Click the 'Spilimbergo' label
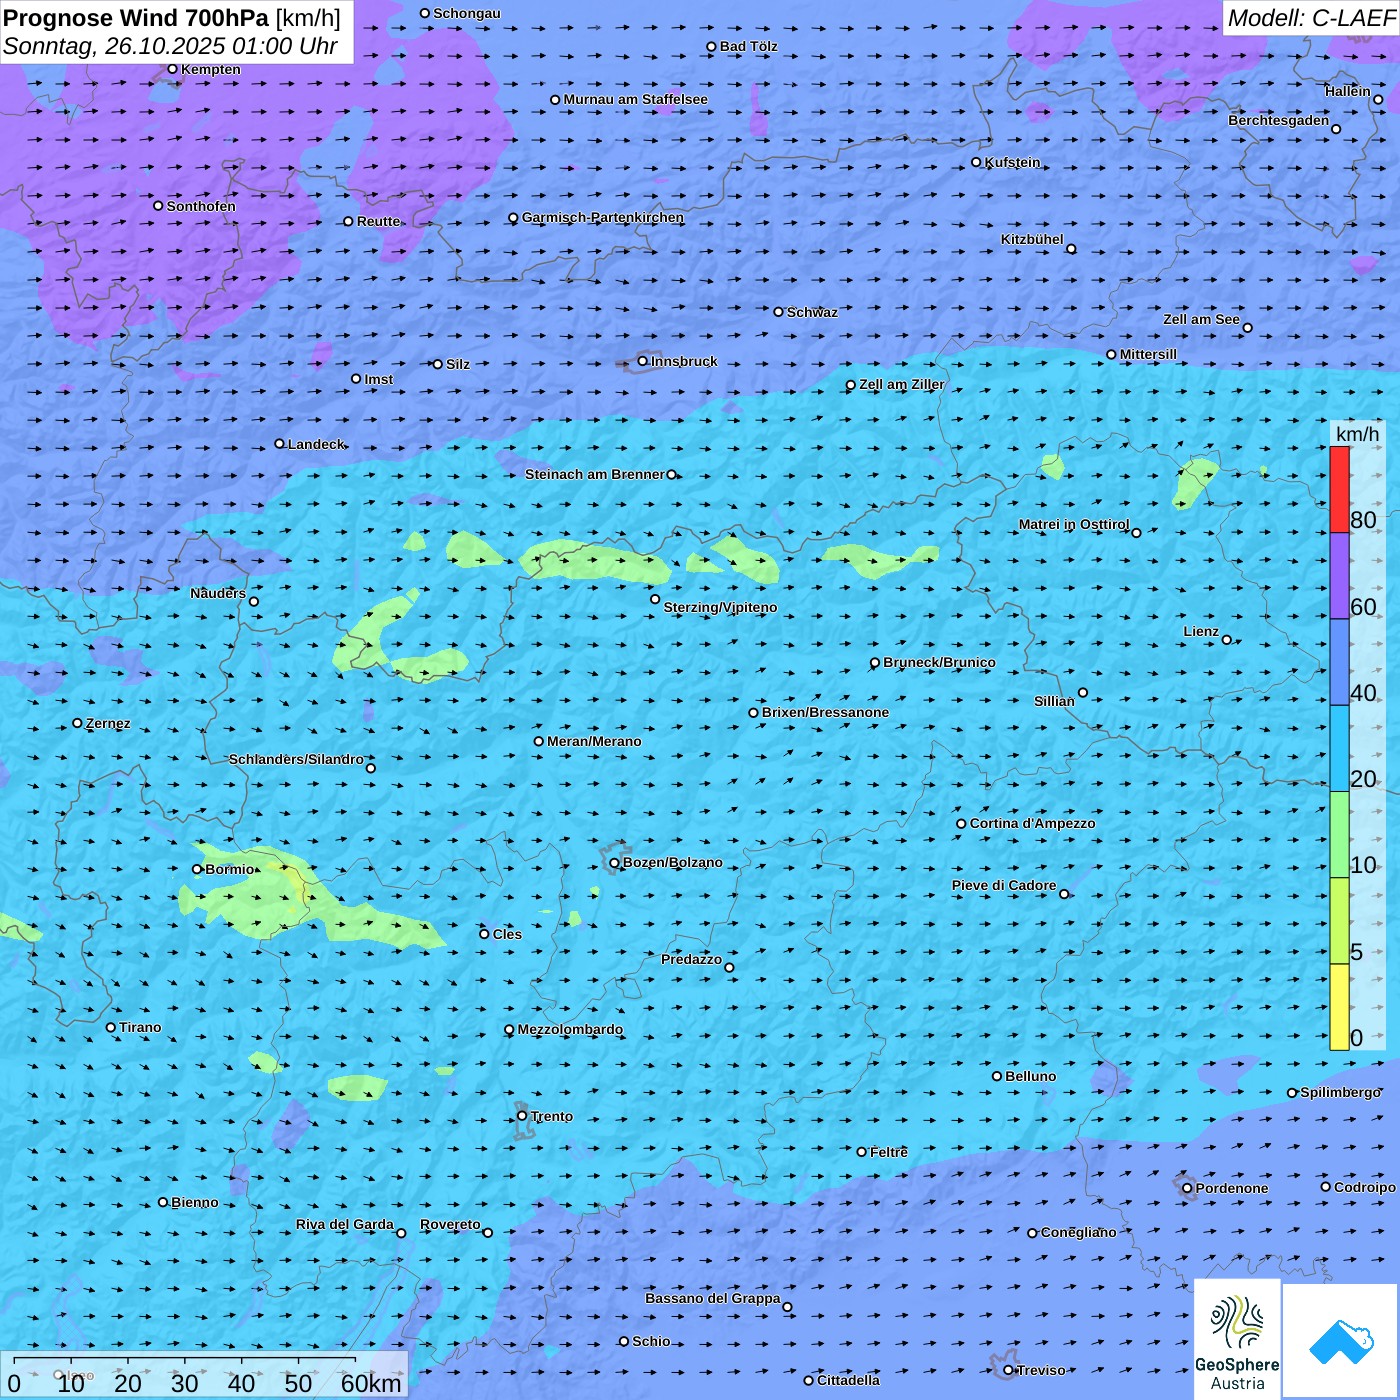Viewport: 1400px width, 1400px height. pos(1340,1092)
